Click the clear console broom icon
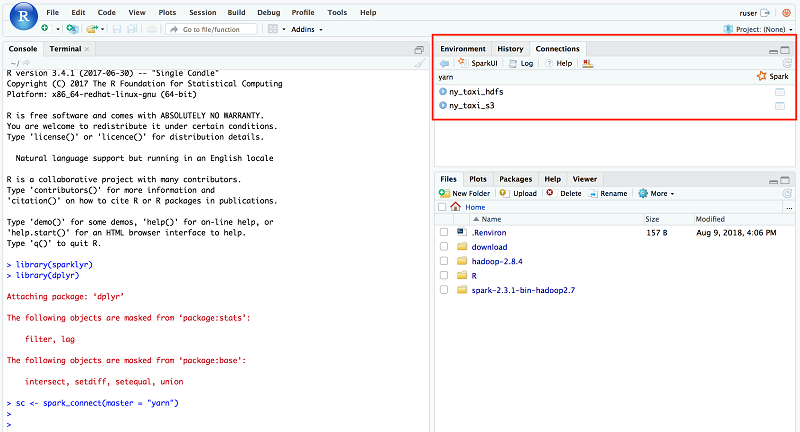The height and width of the screenshot is (432, 800). coord(419,63)
